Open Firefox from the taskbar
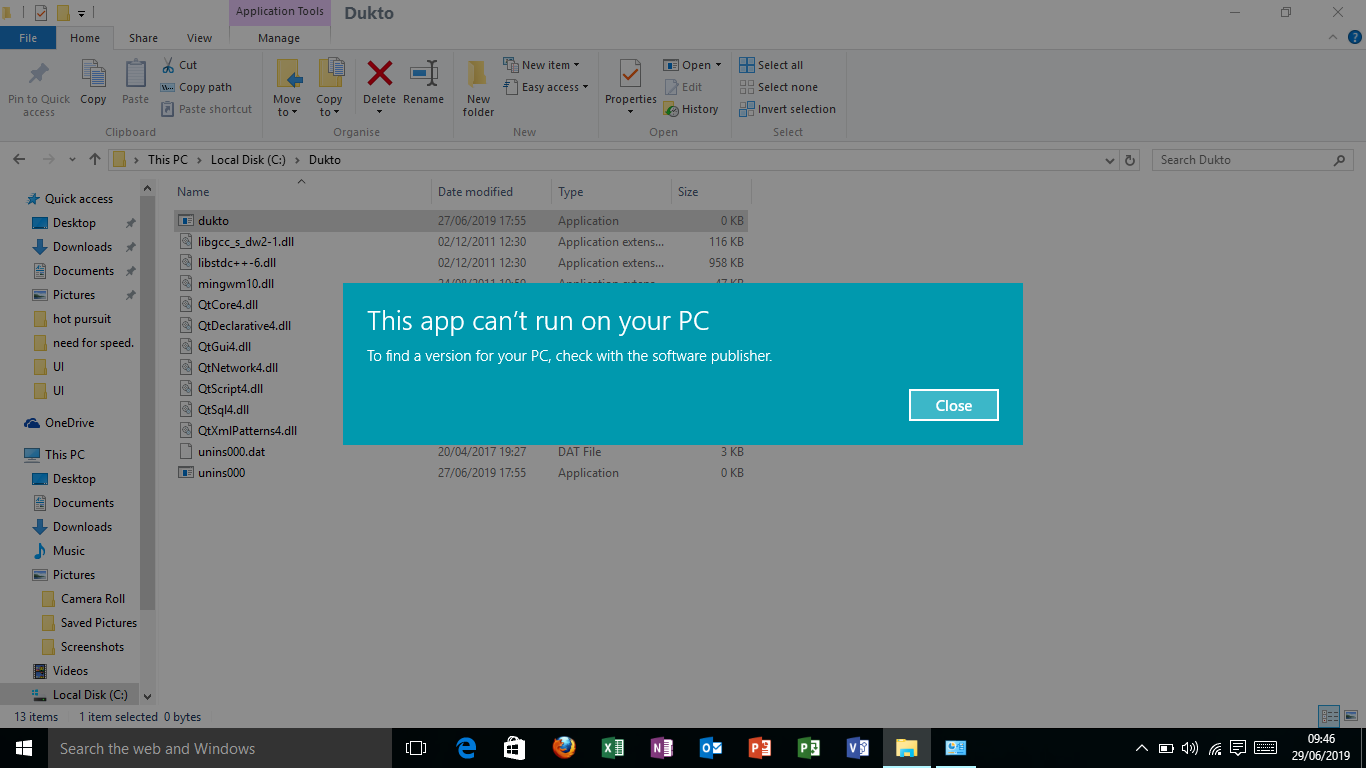This screenshot has width=1366, height=768. pyautogui.click(x=564, y=748)
